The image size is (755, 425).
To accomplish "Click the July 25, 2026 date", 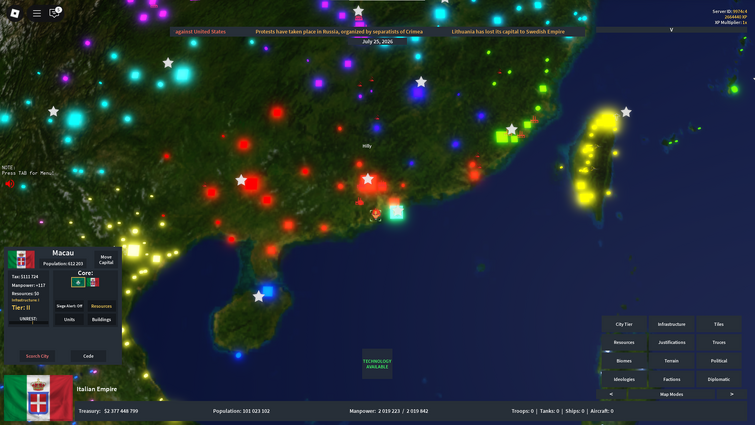I will pyautogui.click(x=378, y=42).
